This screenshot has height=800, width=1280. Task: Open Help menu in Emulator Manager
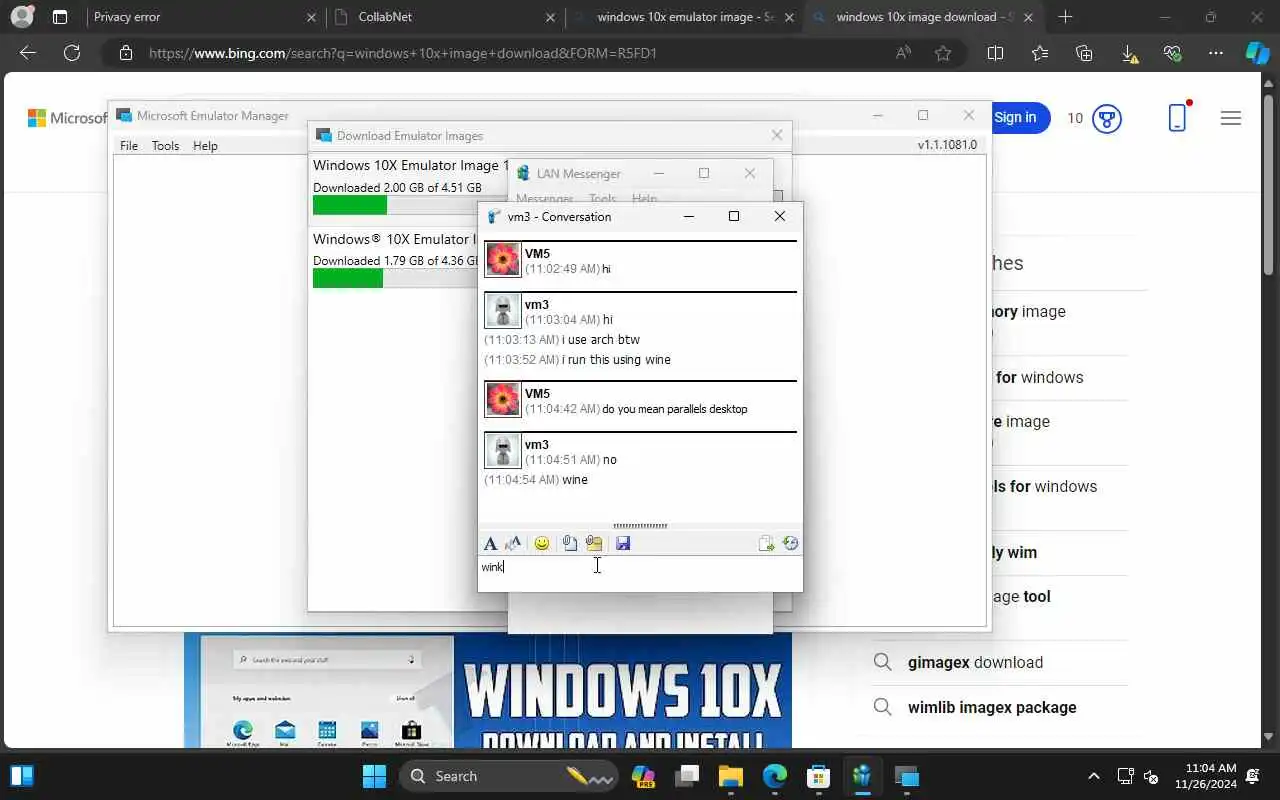click(205, 146)
